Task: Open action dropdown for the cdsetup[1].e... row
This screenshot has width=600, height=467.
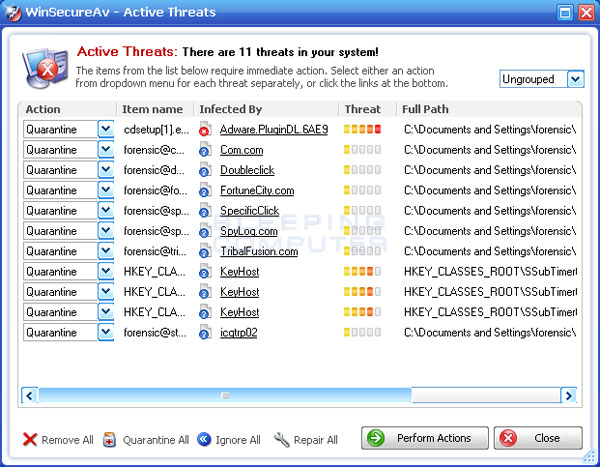Action: 106,129
